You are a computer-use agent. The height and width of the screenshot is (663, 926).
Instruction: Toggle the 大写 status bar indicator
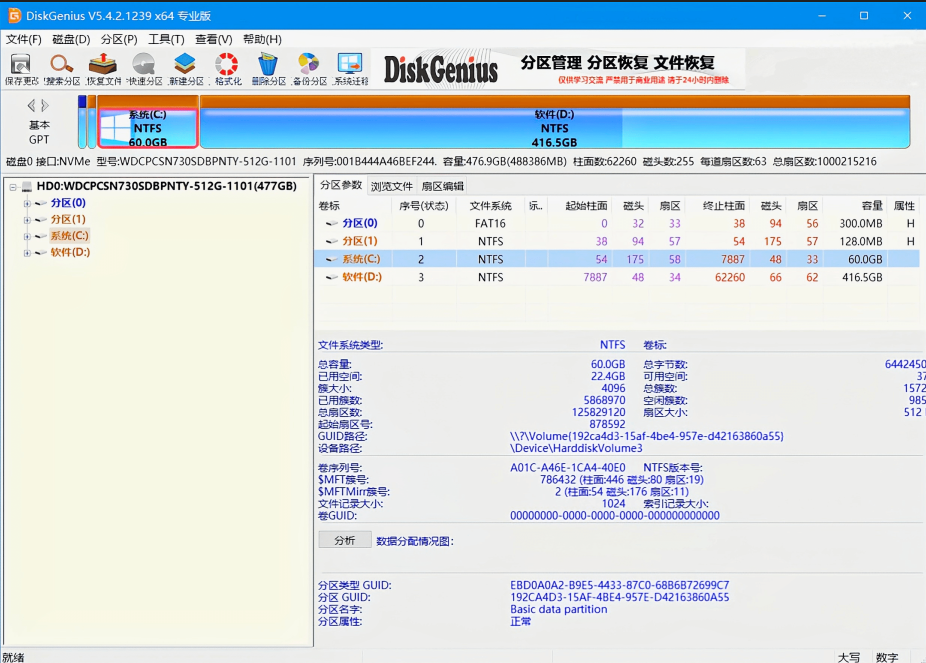848,655
